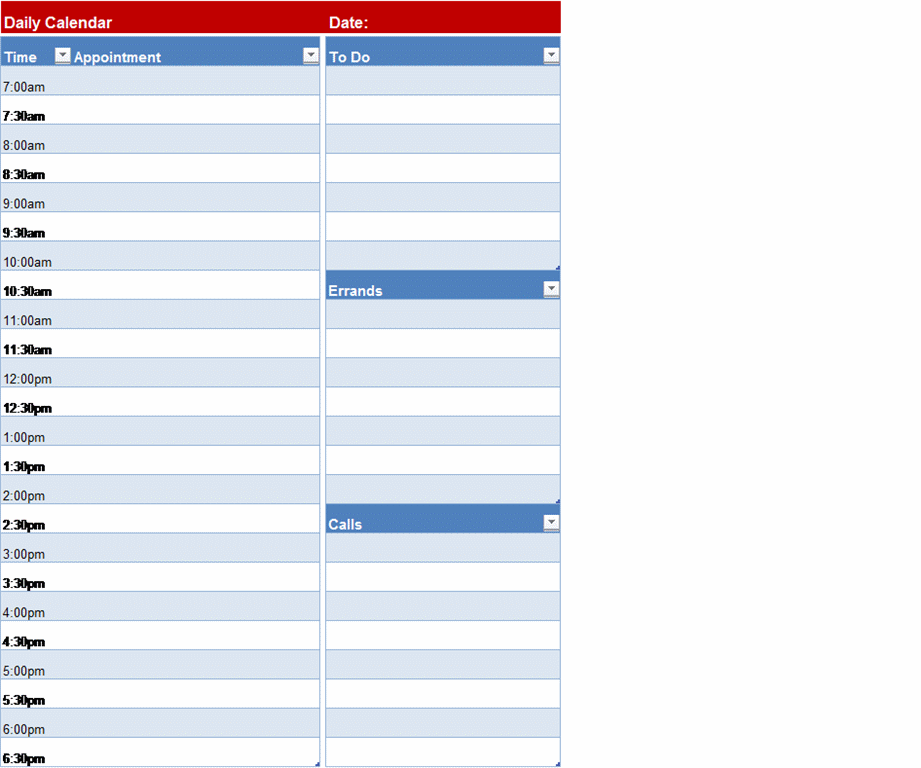The height and width of the screenshot is (768, 921).
Task: Select the 2:30pm time cell
Action: [x=36, y=518]
